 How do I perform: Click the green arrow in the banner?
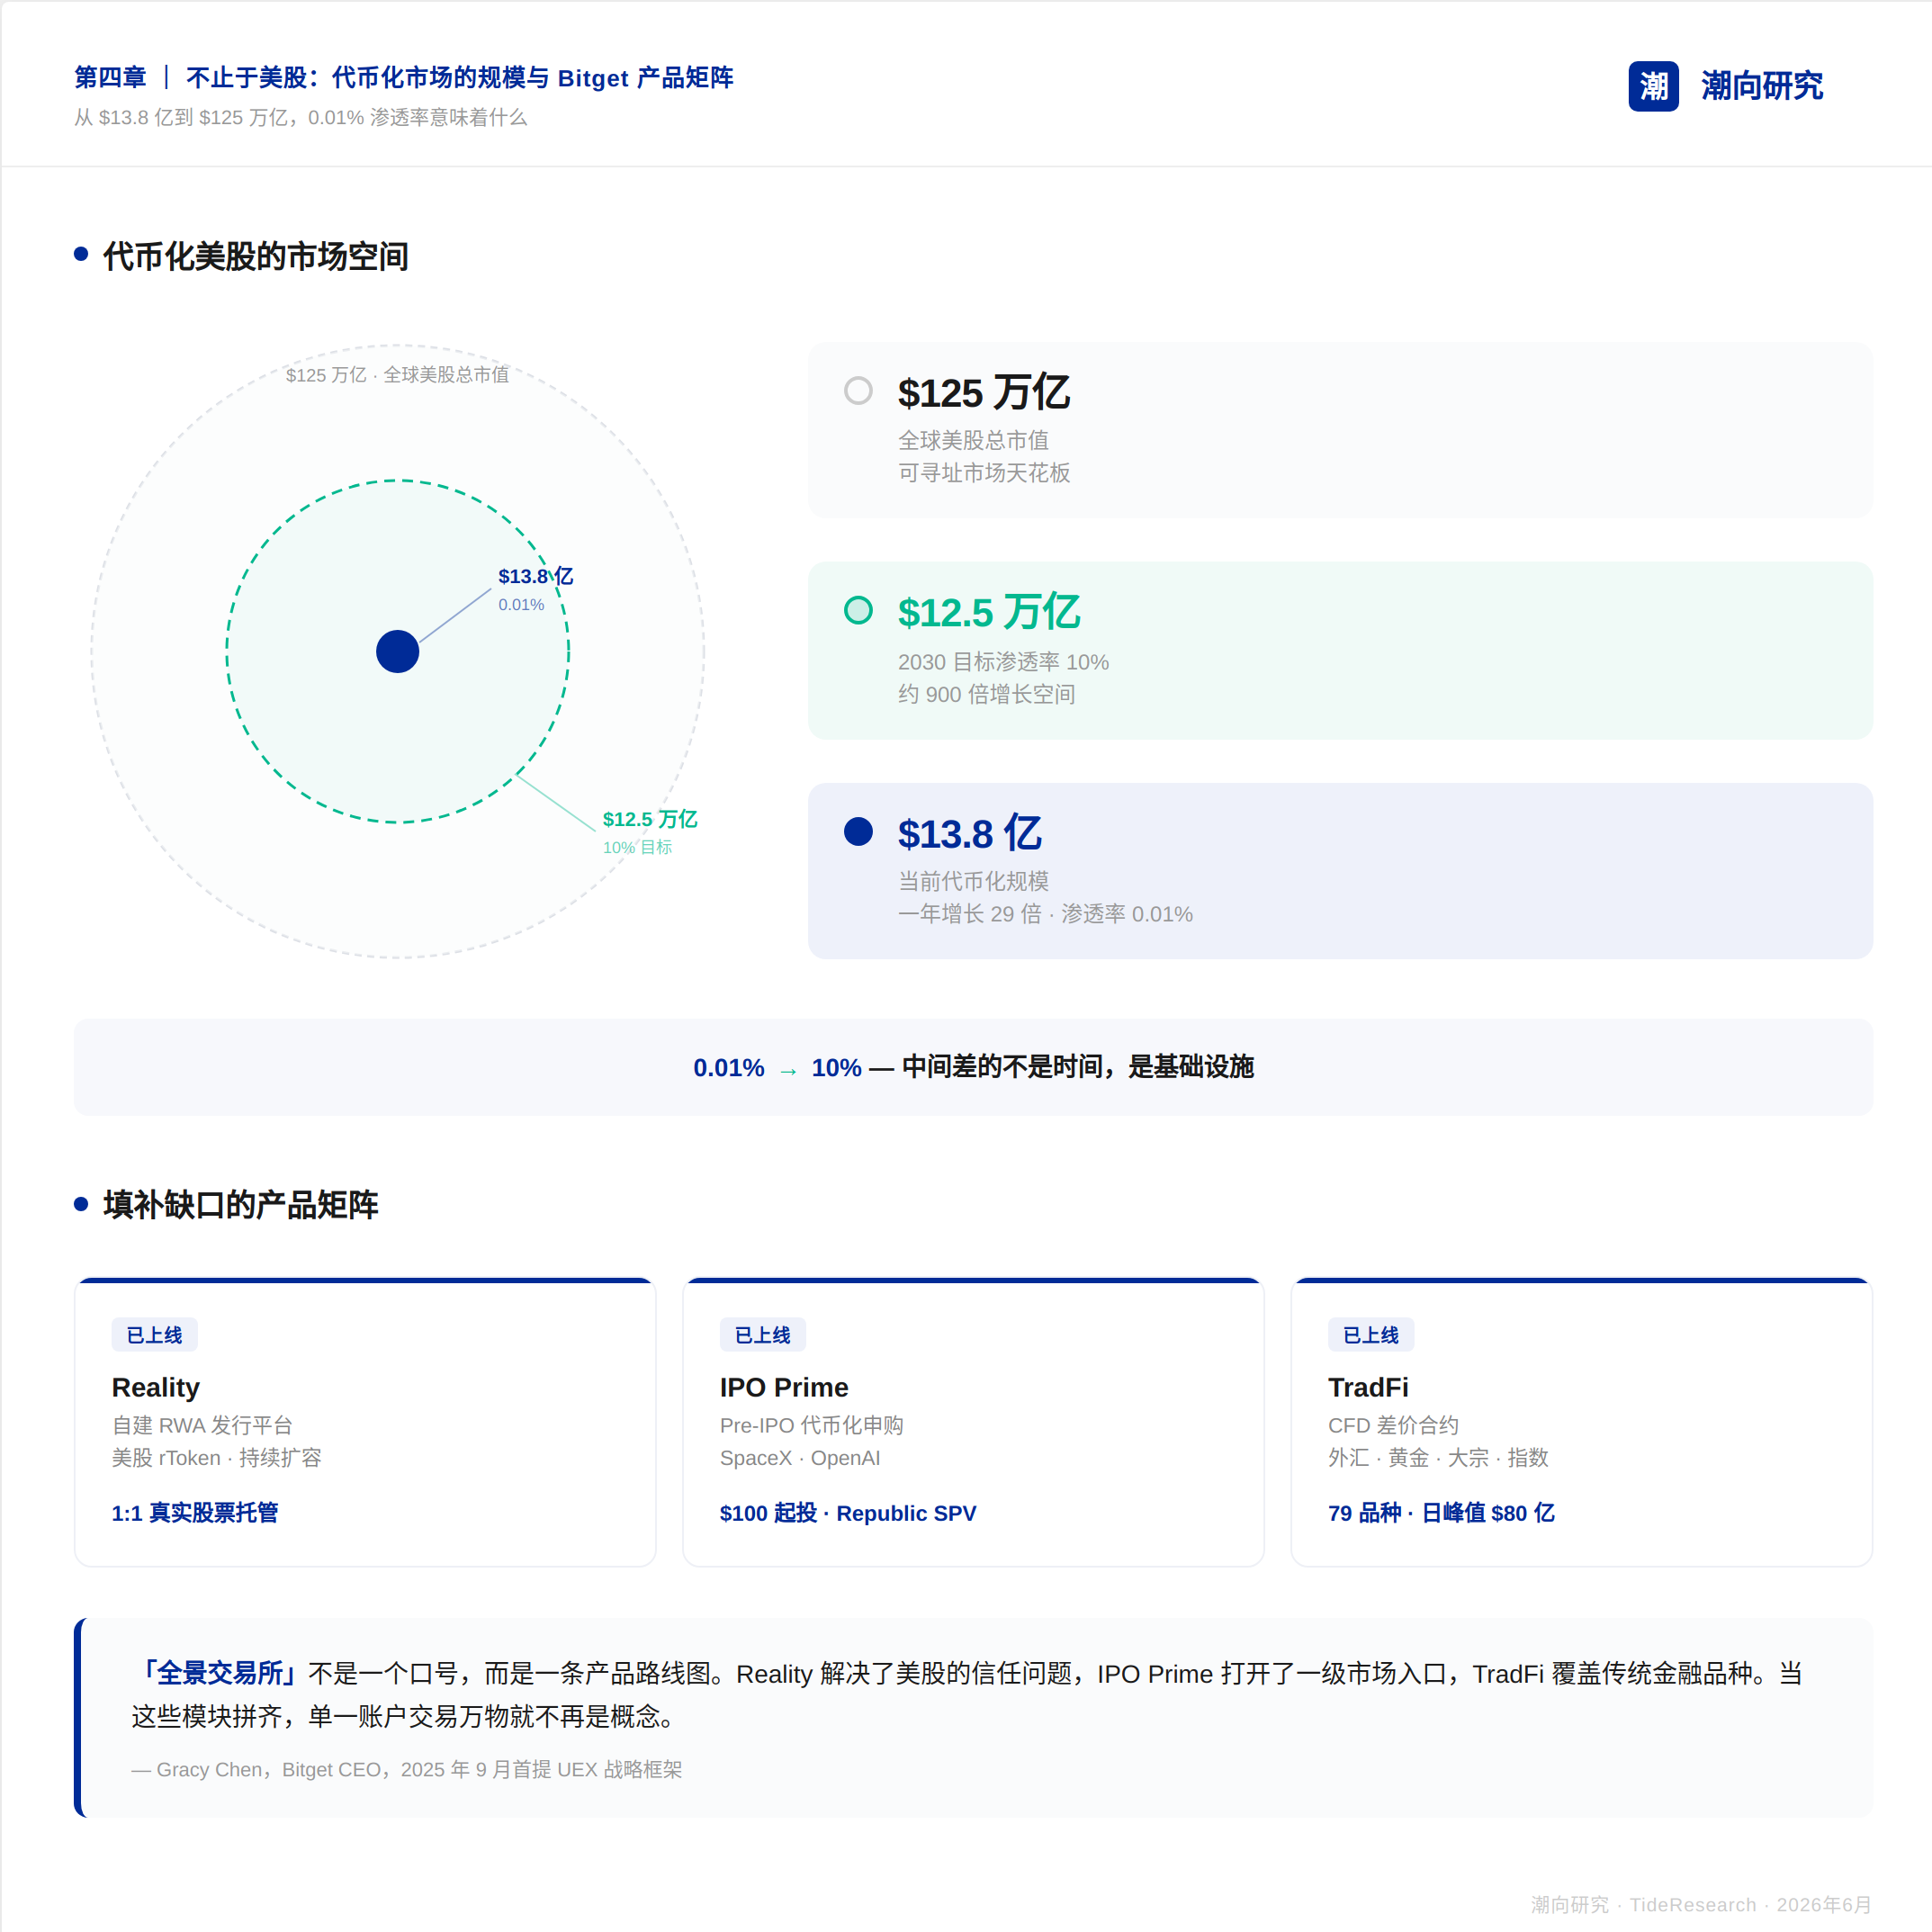(x=788, y=1071)
